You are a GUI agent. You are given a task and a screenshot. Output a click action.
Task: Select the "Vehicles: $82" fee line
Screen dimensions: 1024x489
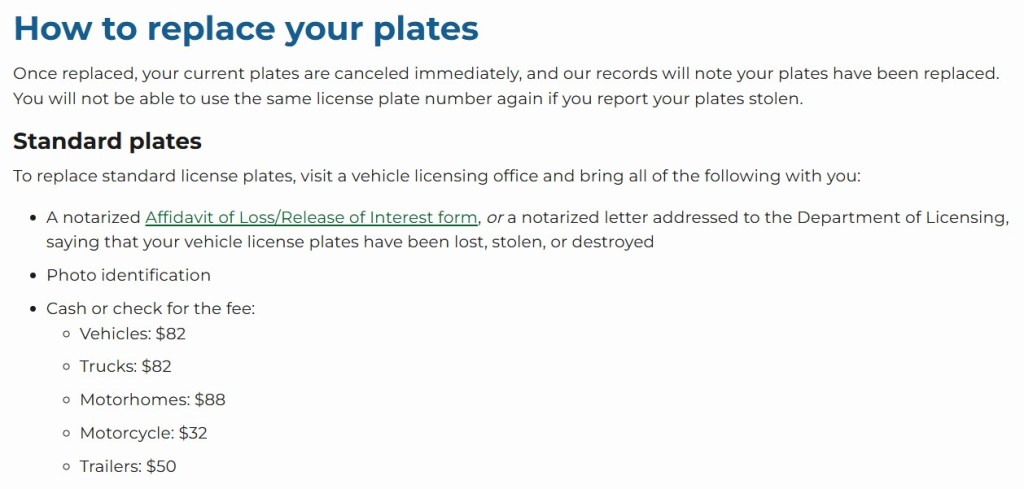[132, 333]
